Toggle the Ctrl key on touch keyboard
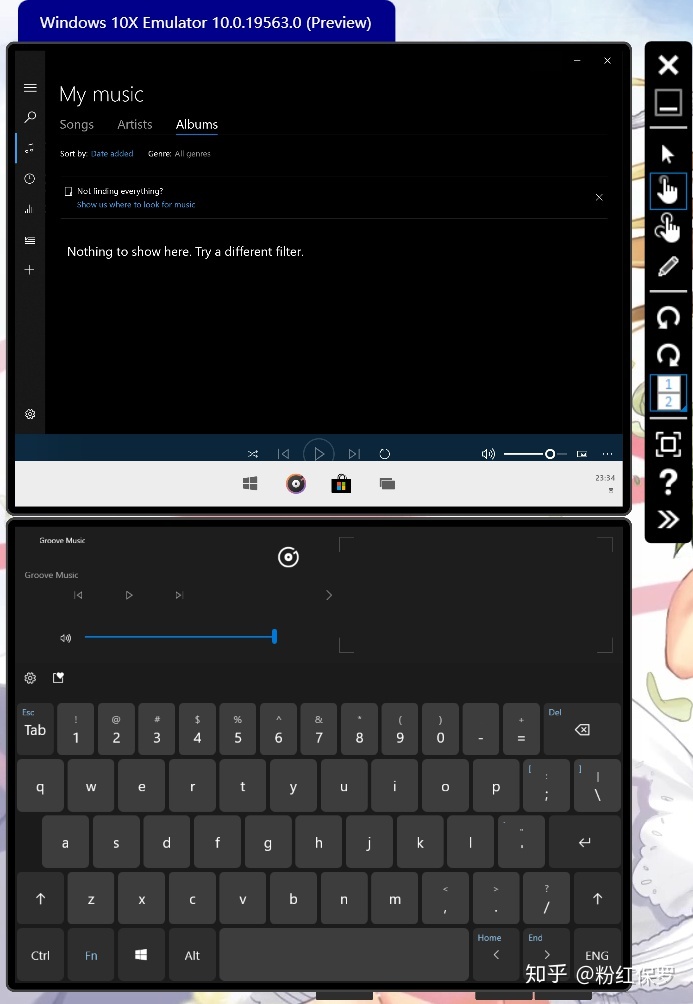The height and width of the screenshot is (1004, 693). pyautogui.click(x=40, y=955)
